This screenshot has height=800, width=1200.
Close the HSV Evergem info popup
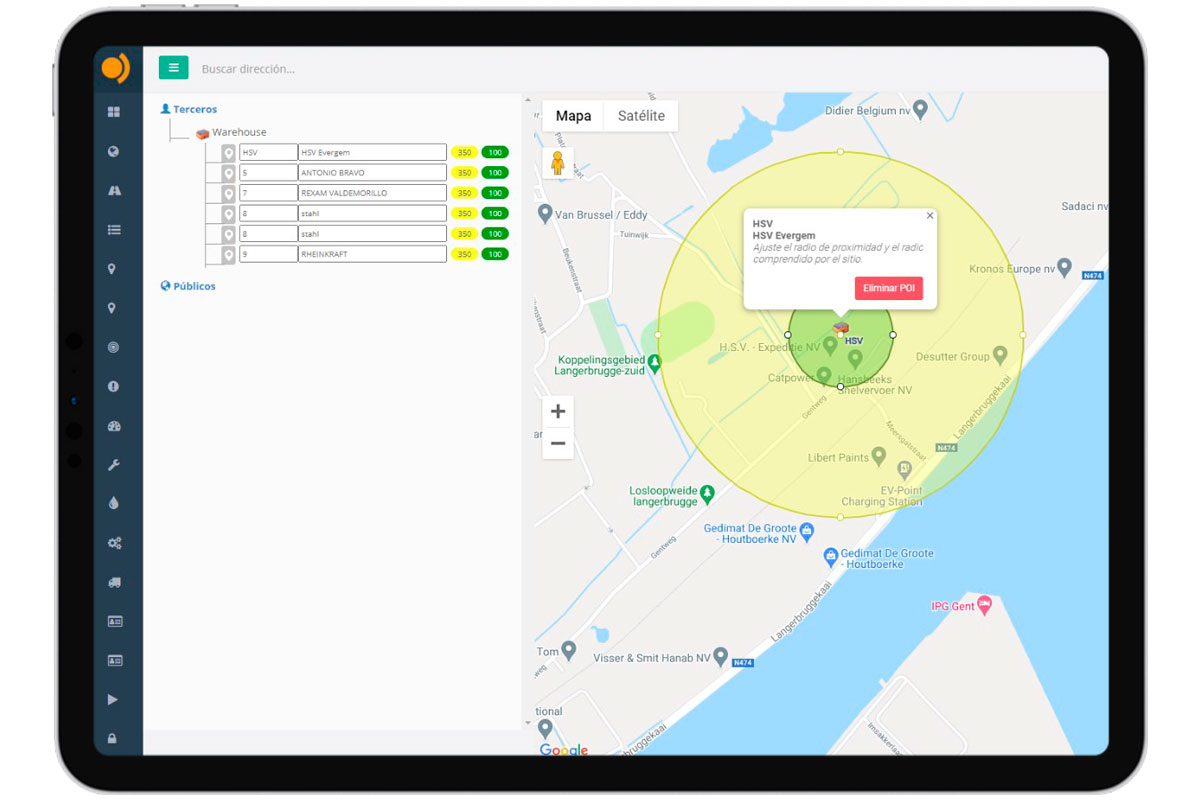pos(930,215)
